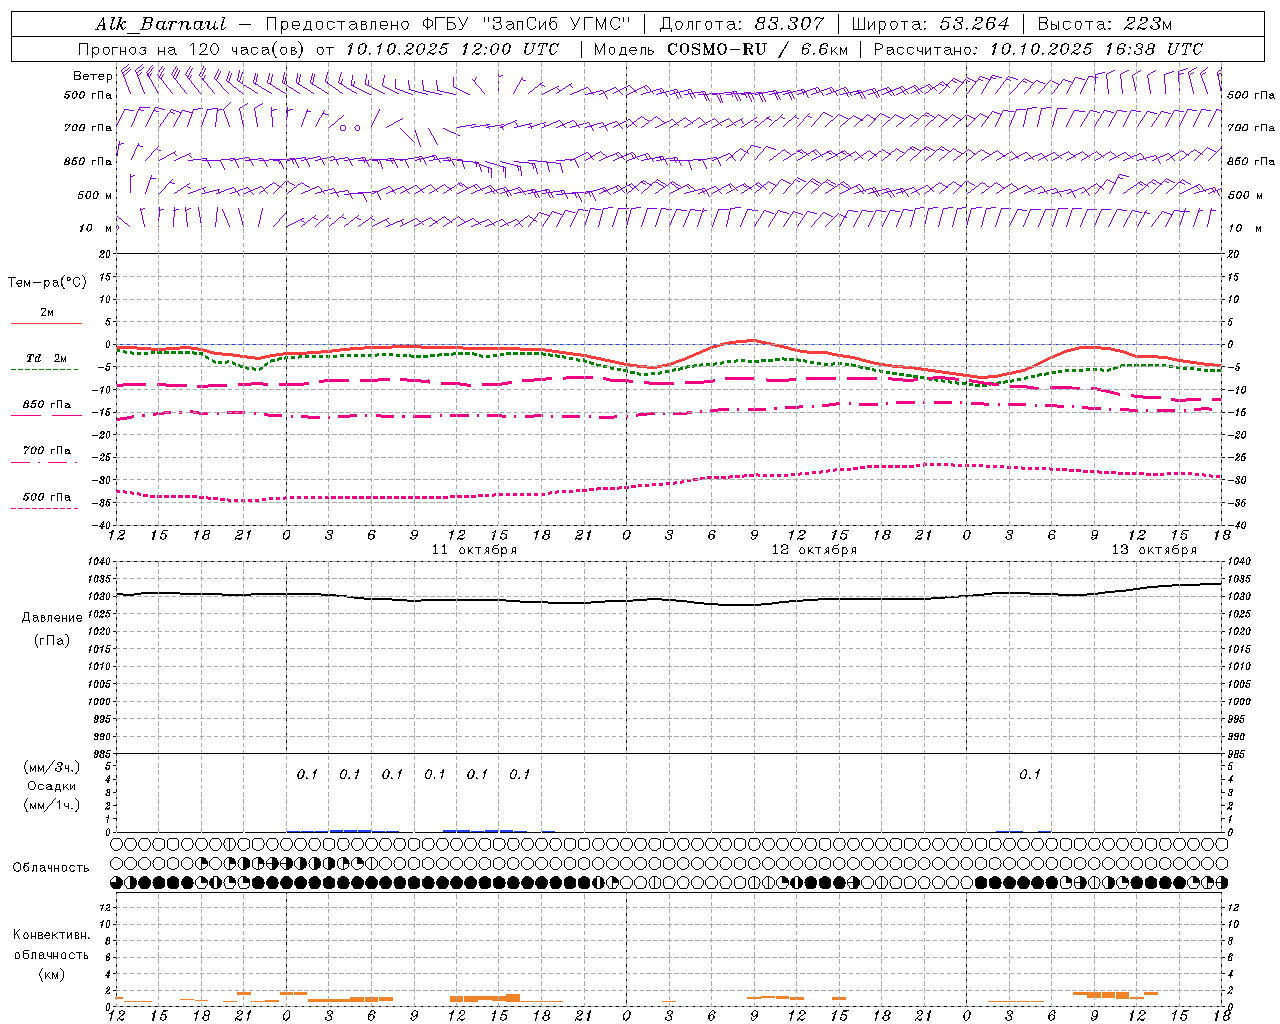Click the (км) convective height unit label
The image size is (1280, 1024).
click(x=51, y=974)
